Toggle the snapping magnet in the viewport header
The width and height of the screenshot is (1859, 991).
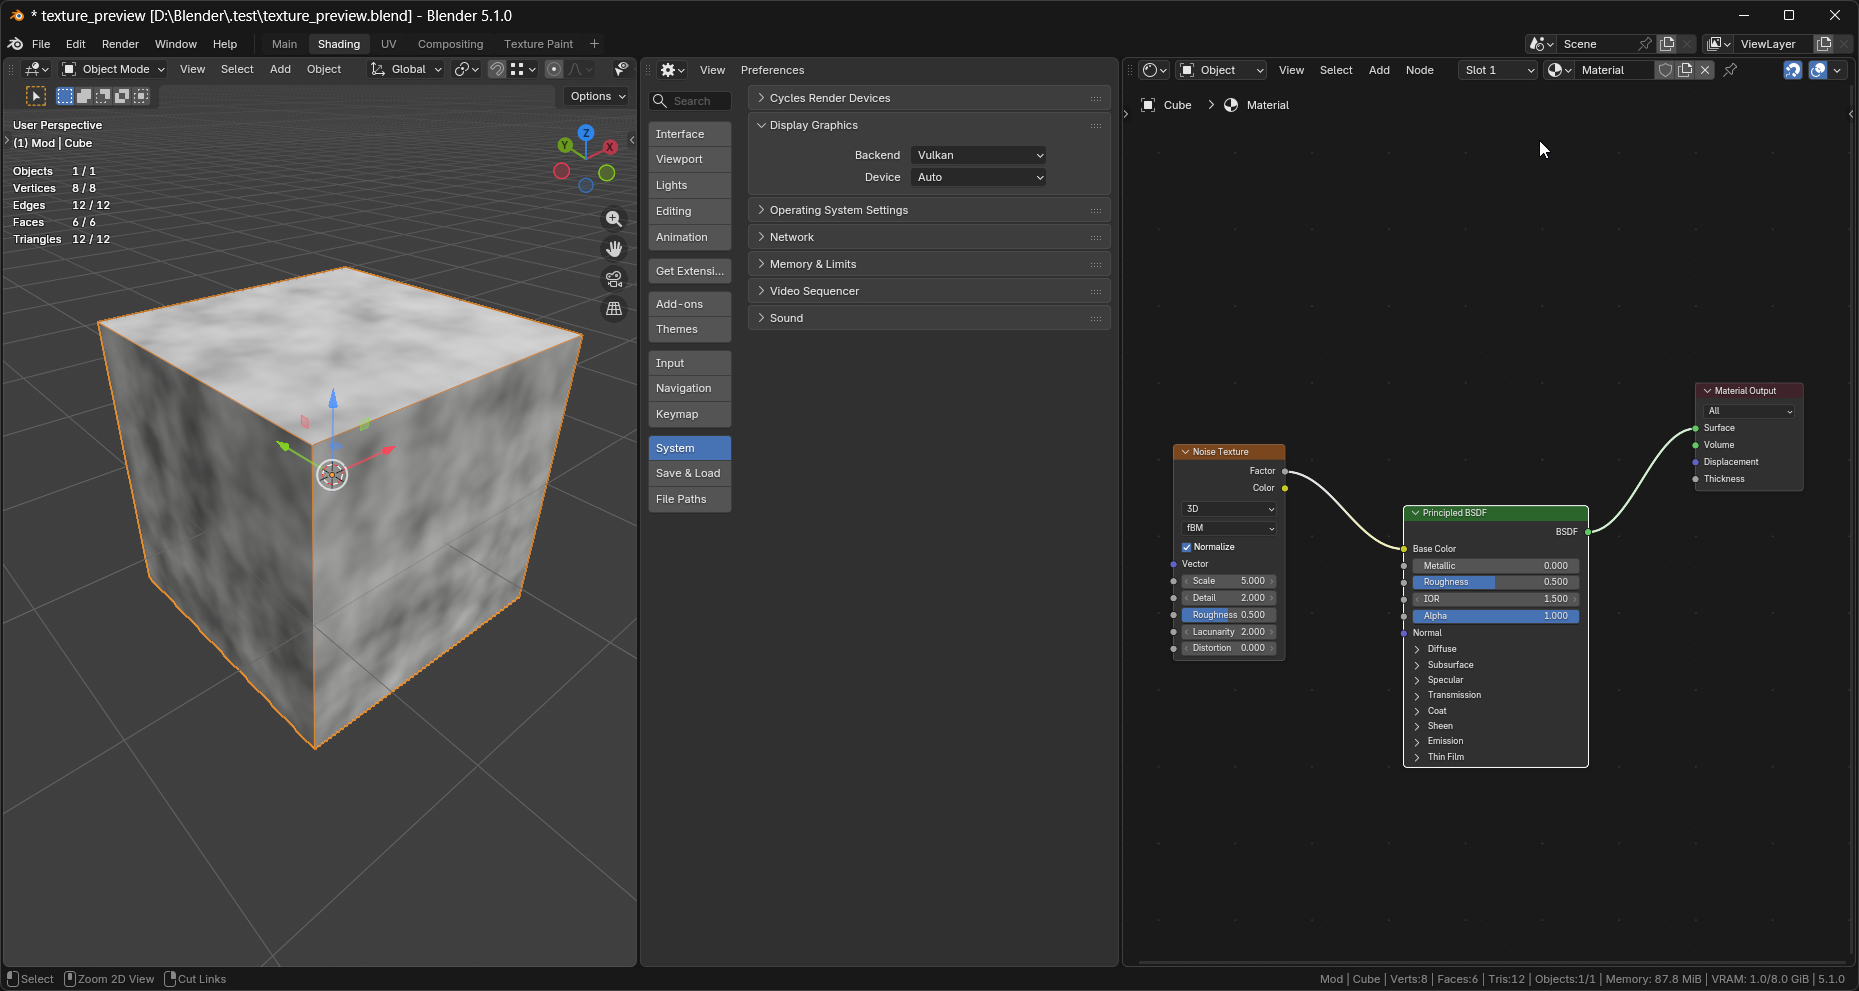(496, 69)
